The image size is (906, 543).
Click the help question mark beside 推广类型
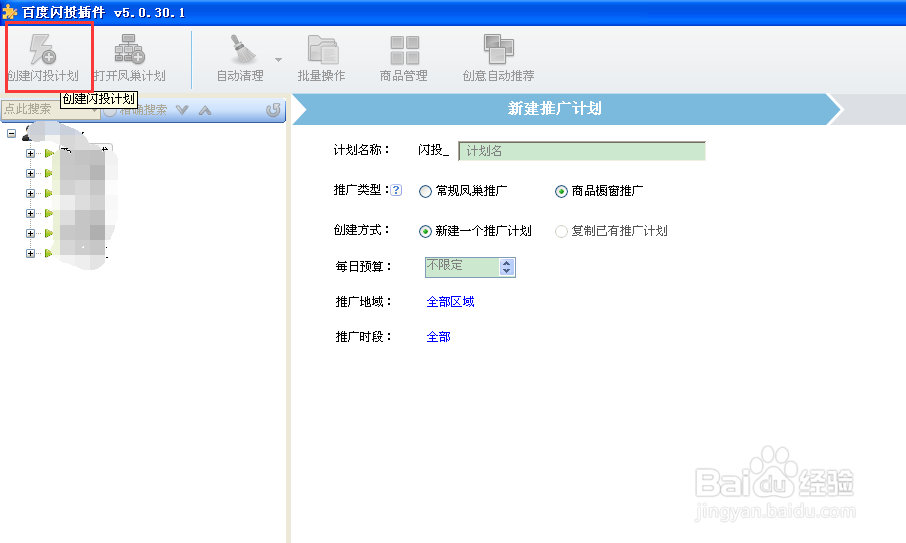(x=396, y=190)
